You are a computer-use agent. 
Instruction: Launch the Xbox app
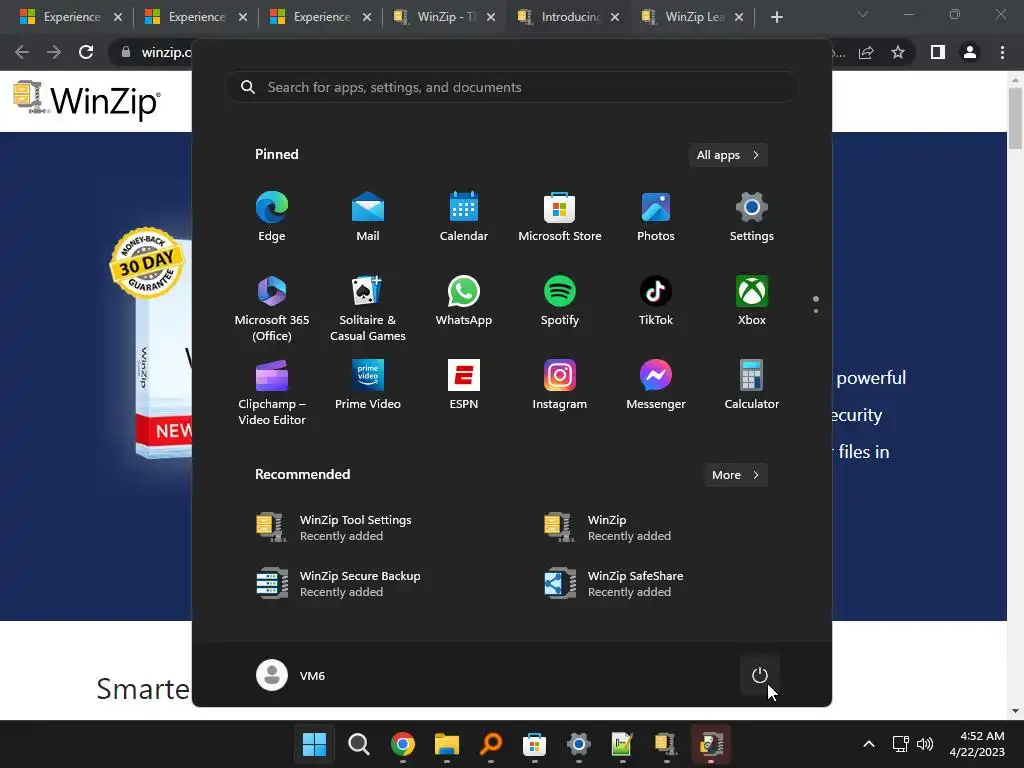click(752, 300)
